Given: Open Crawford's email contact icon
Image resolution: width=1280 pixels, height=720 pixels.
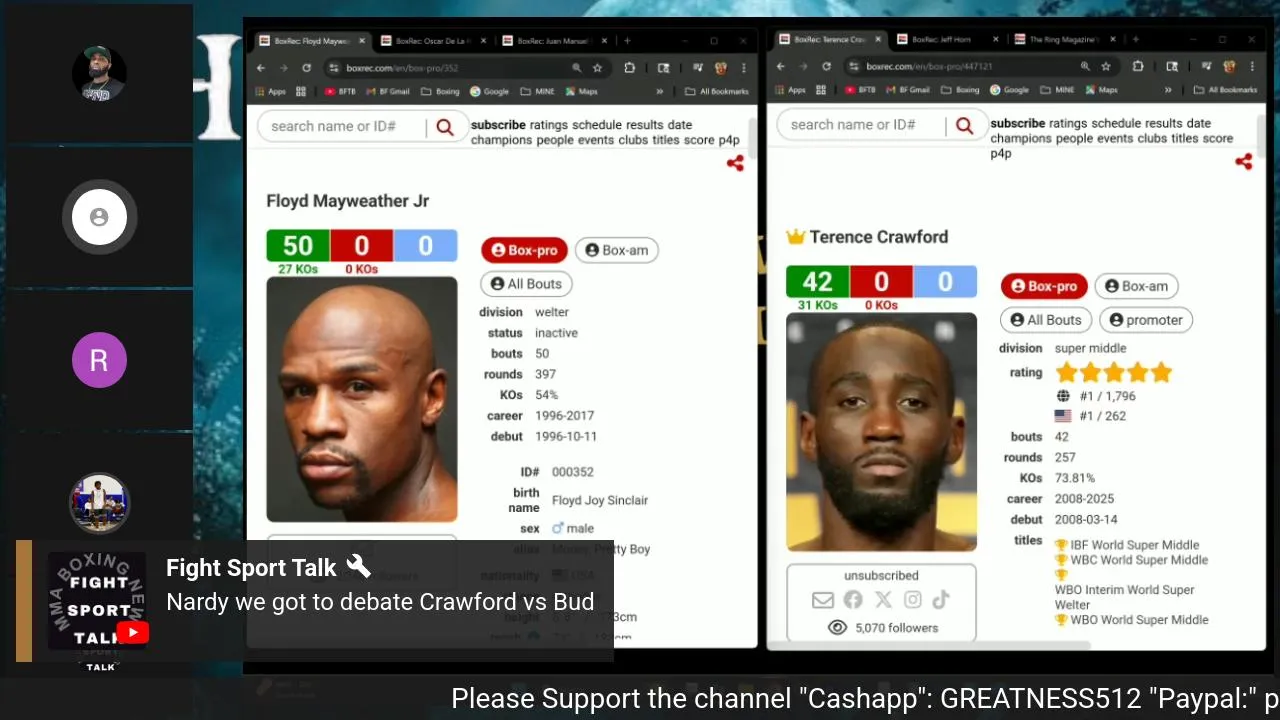Looking at the screenshot, I should [822, 600].
